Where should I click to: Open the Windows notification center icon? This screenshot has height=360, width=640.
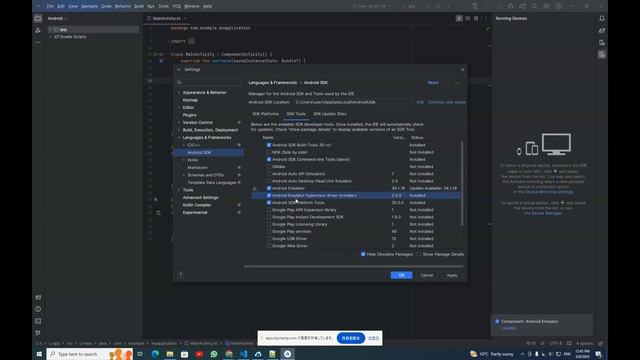click(598, 354)
